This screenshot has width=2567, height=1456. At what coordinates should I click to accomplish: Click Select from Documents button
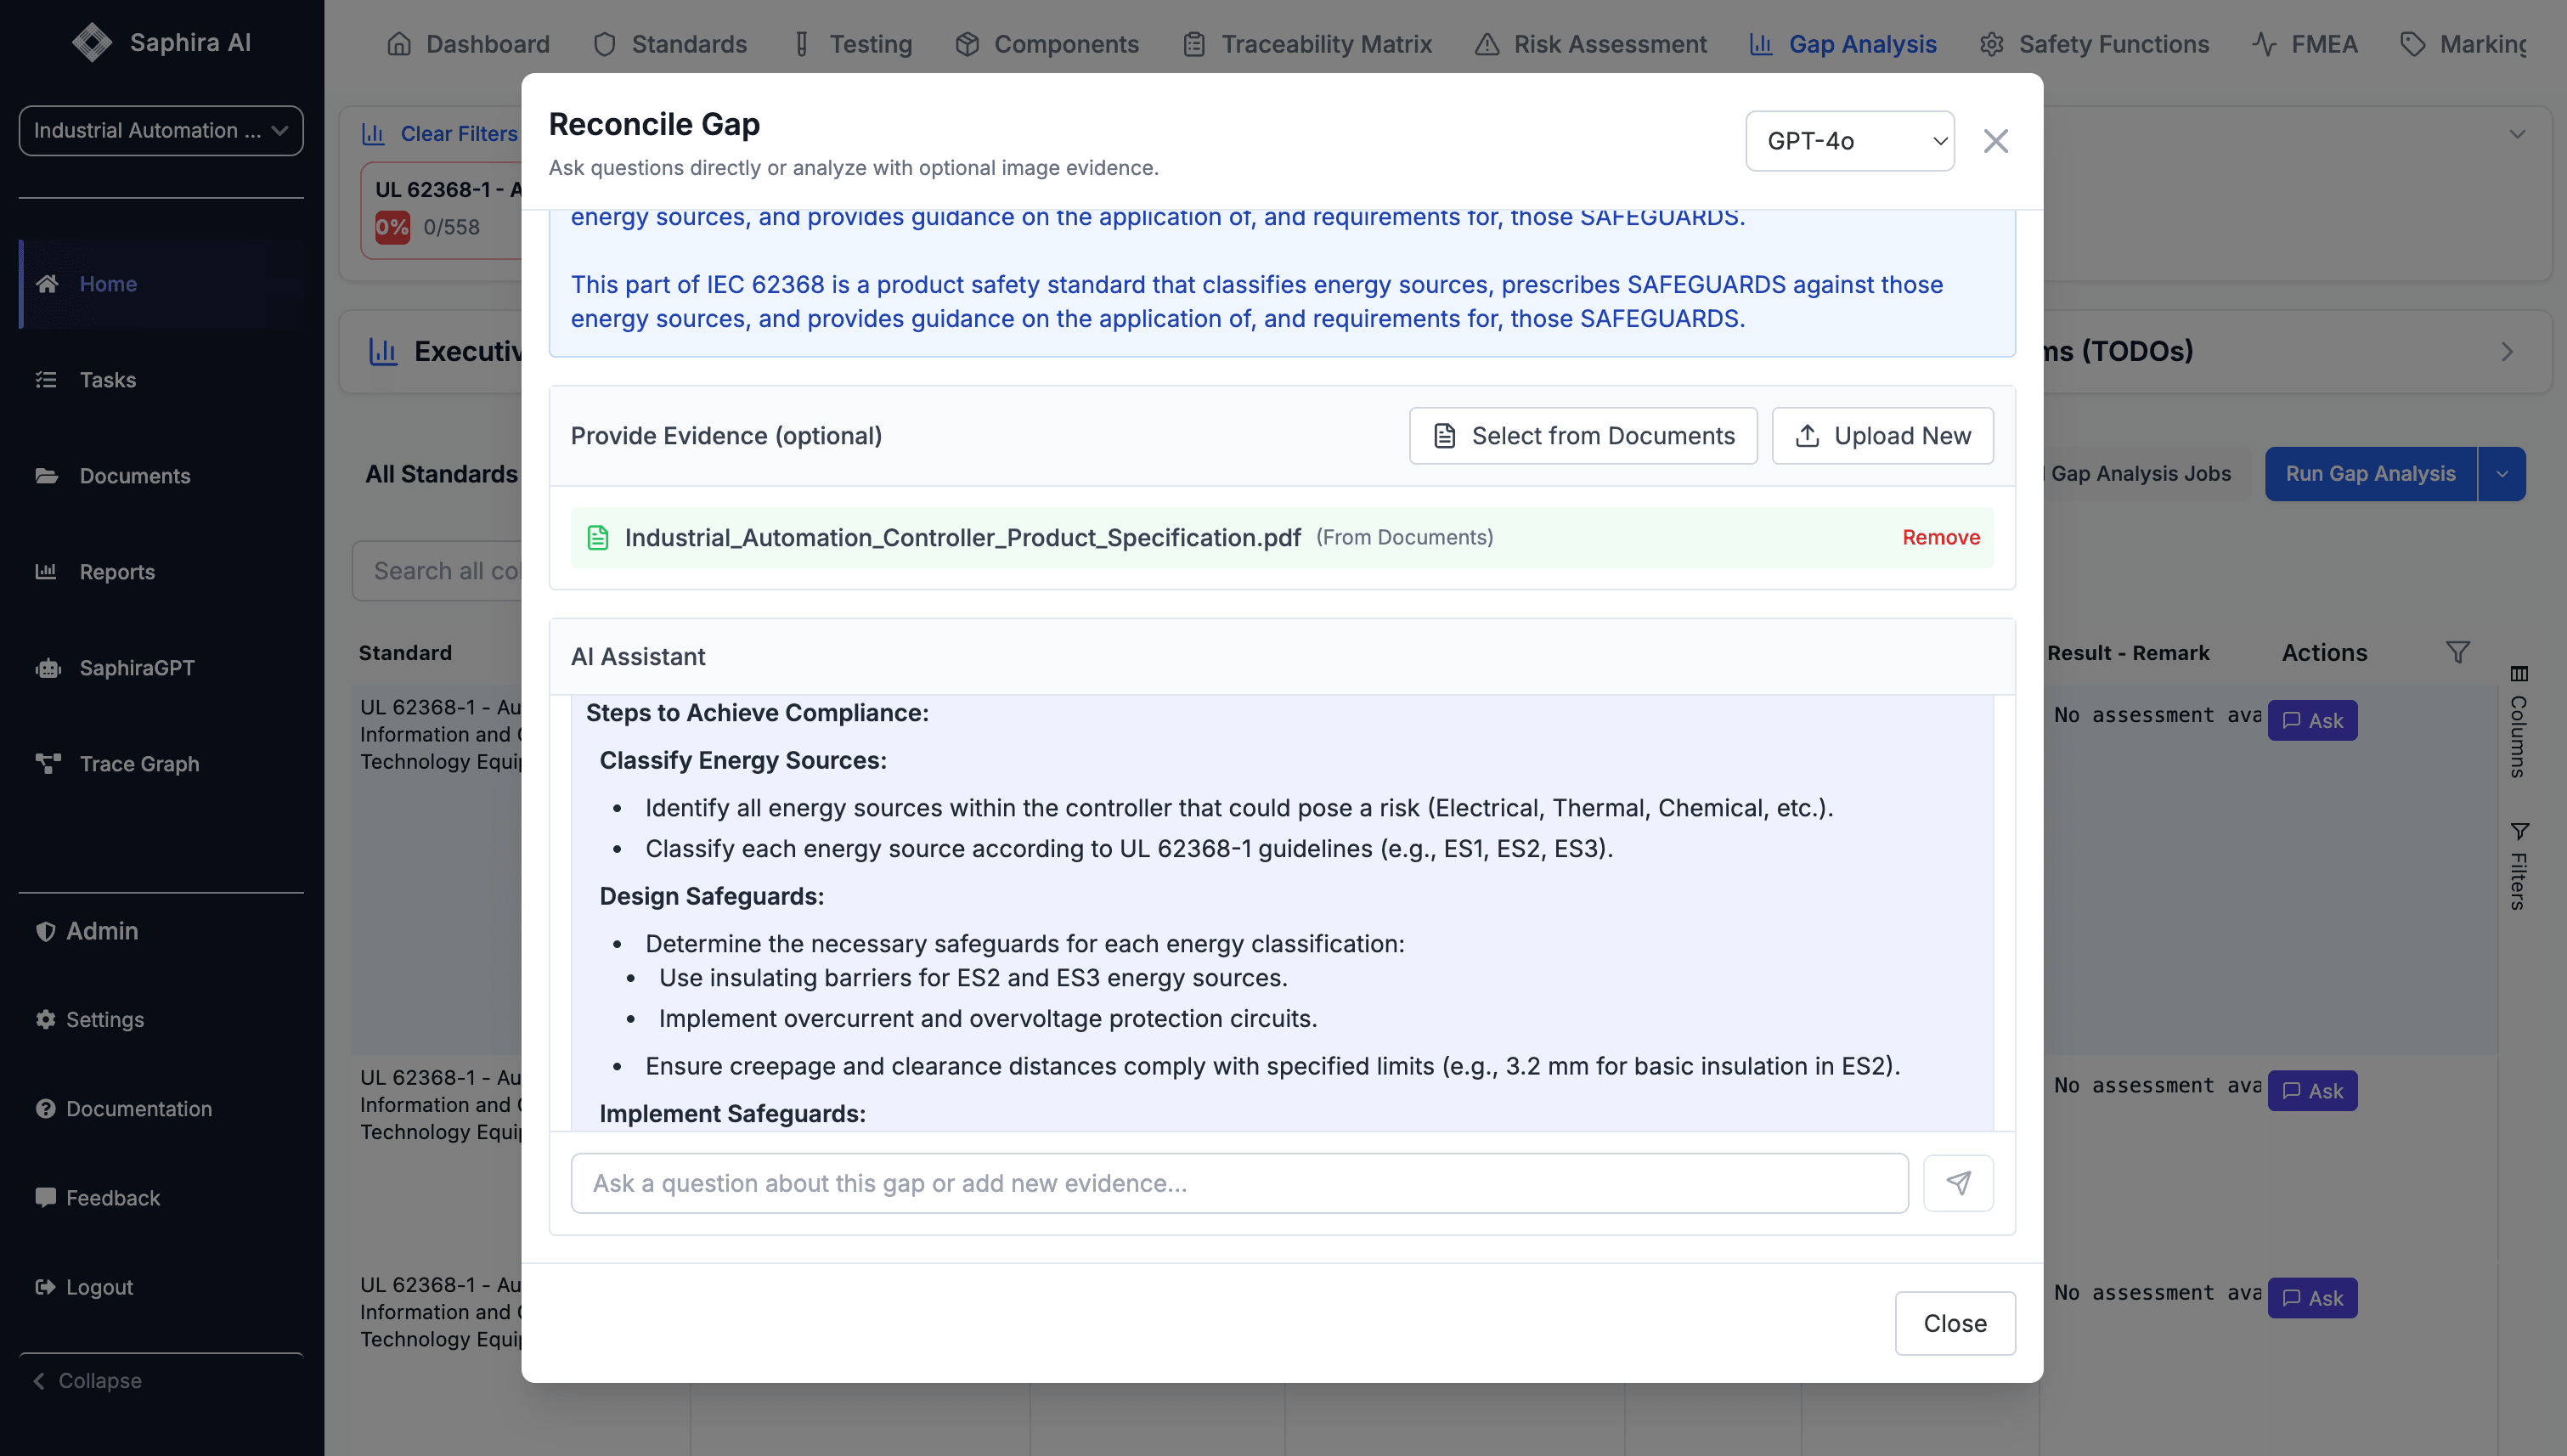[x=1582, y=436]
